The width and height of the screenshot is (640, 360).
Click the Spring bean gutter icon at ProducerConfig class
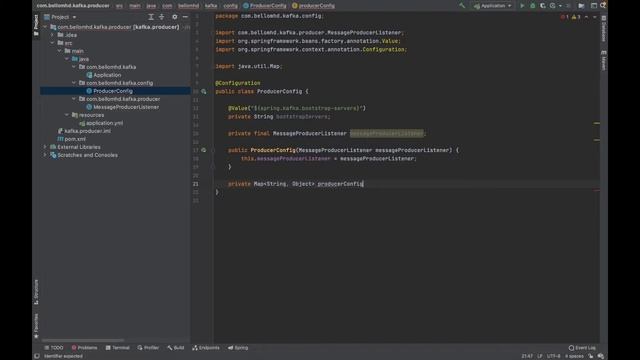204,91
